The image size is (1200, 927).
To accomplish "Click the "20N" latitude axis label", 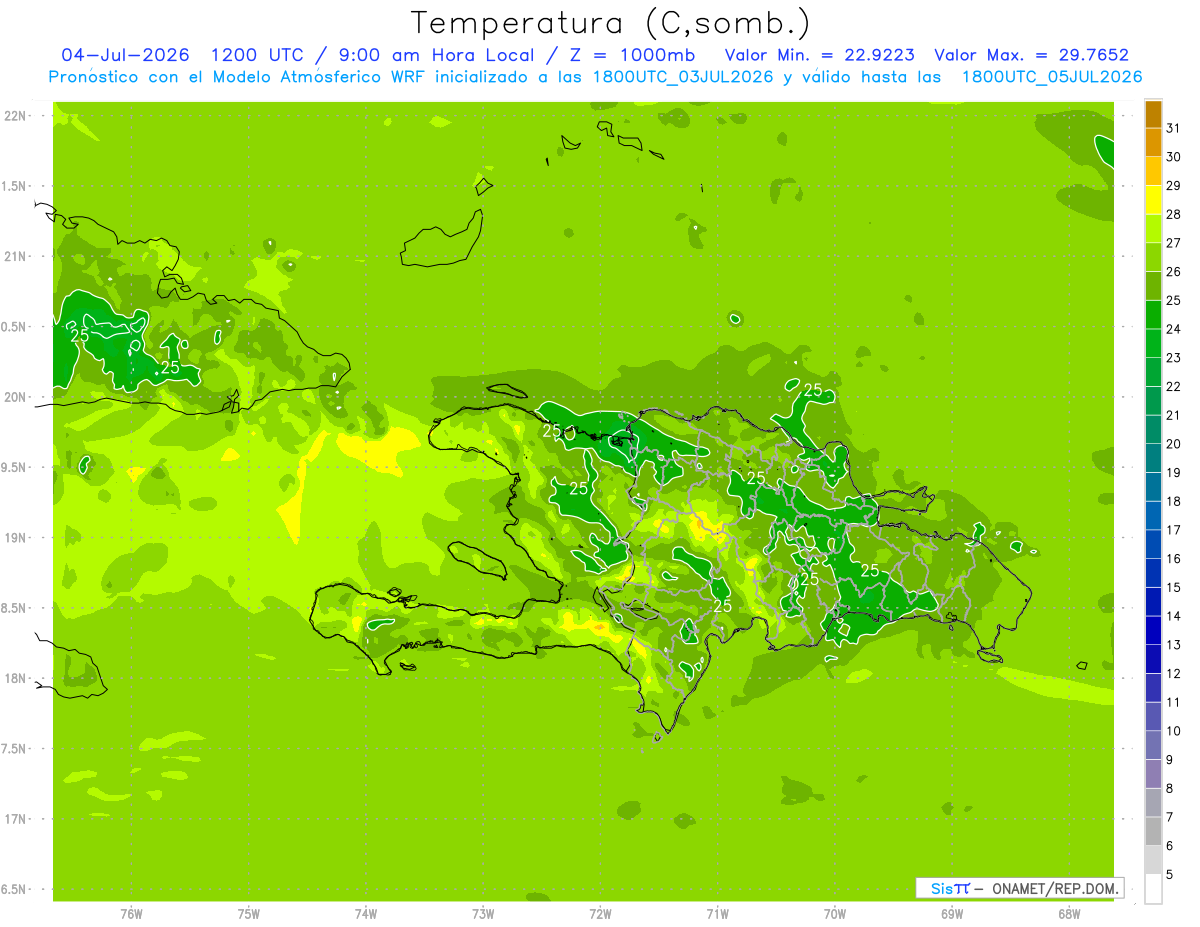I will [14, 397].
